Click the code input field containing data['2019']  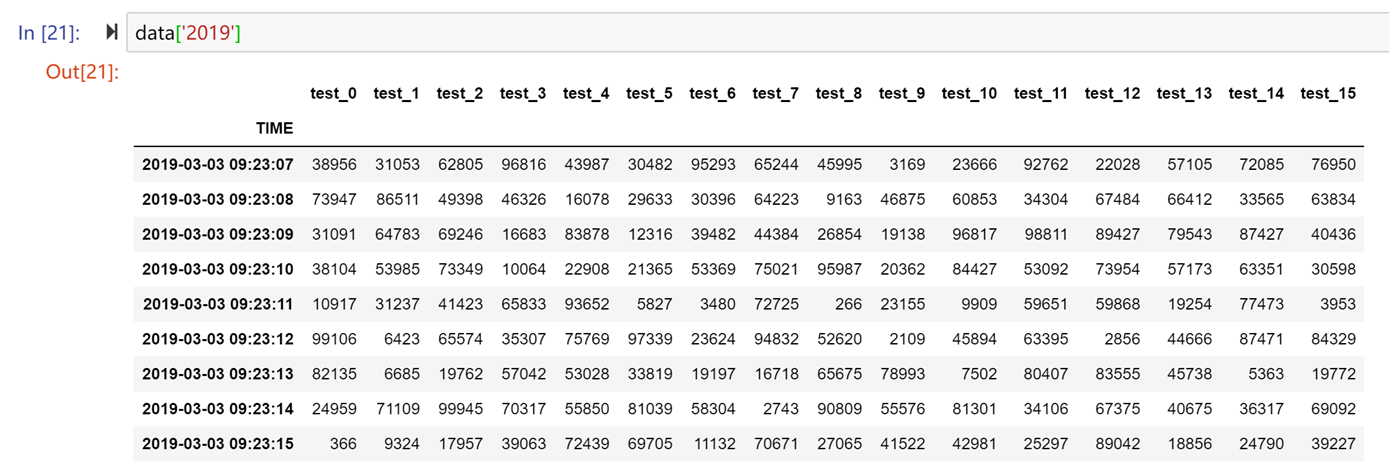tap(757, 33)
